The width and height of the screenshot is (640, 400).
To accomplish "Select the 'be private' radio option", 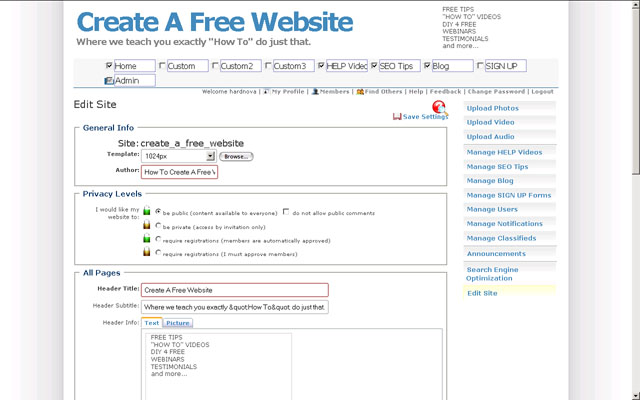I will pyautogui.click(x=158, y=226).
